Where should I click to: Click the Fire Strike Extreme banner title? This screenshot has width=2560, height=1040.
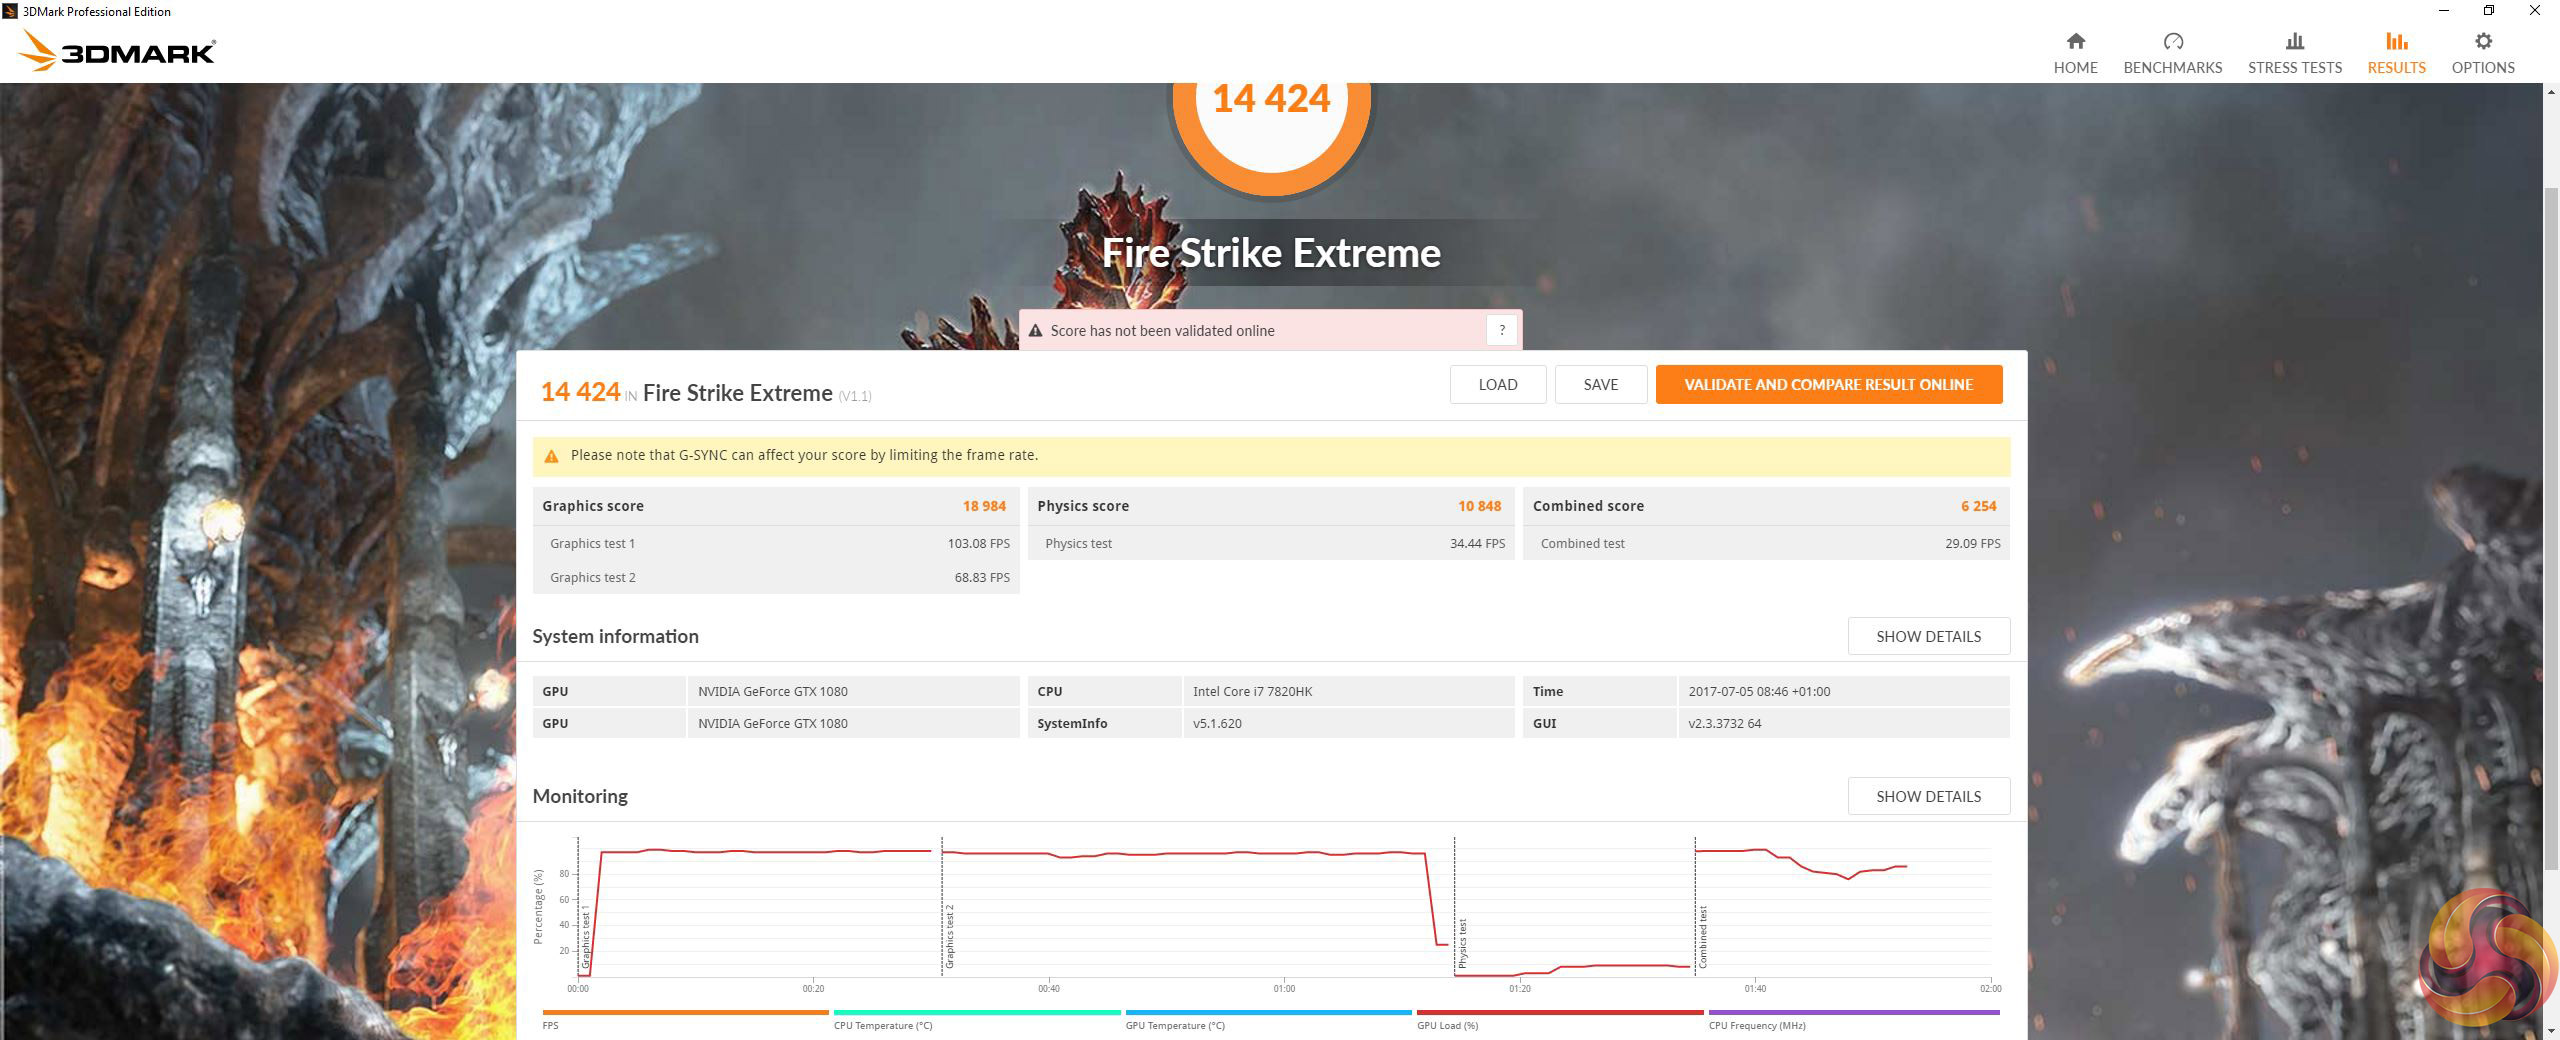click(1271, 253)
